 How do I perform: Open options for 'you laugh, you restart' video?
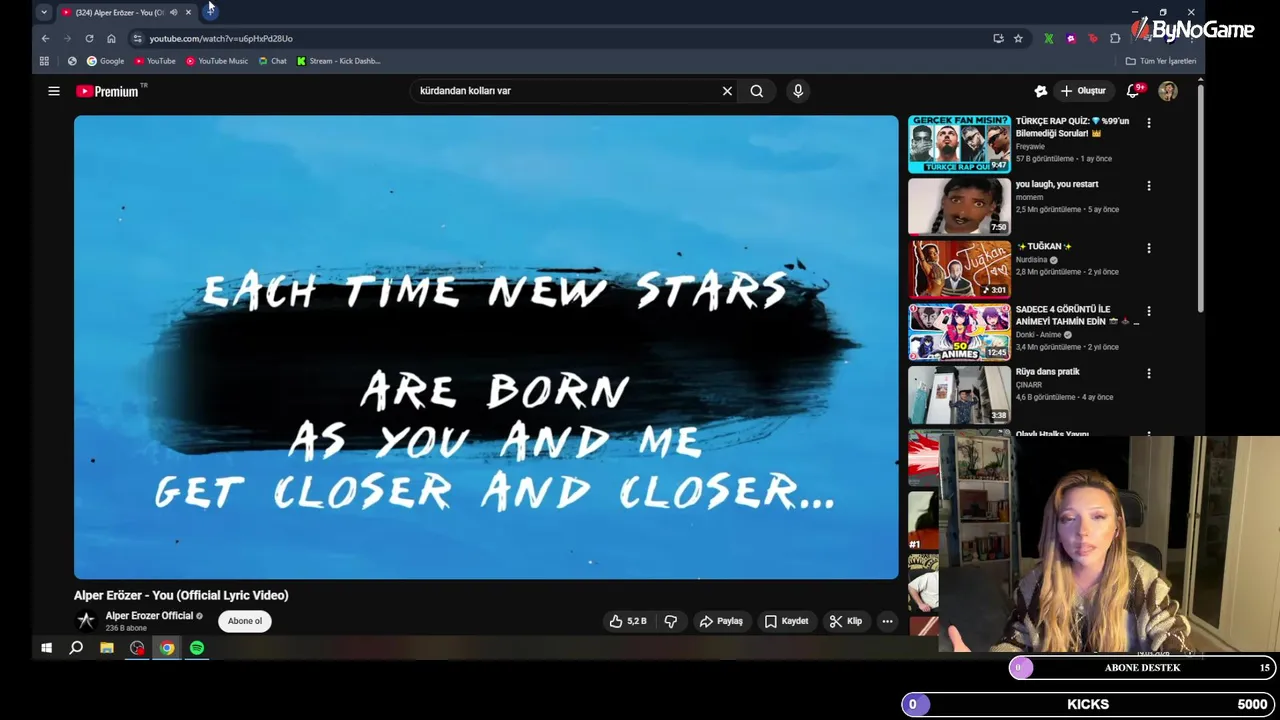(1148, 186)
